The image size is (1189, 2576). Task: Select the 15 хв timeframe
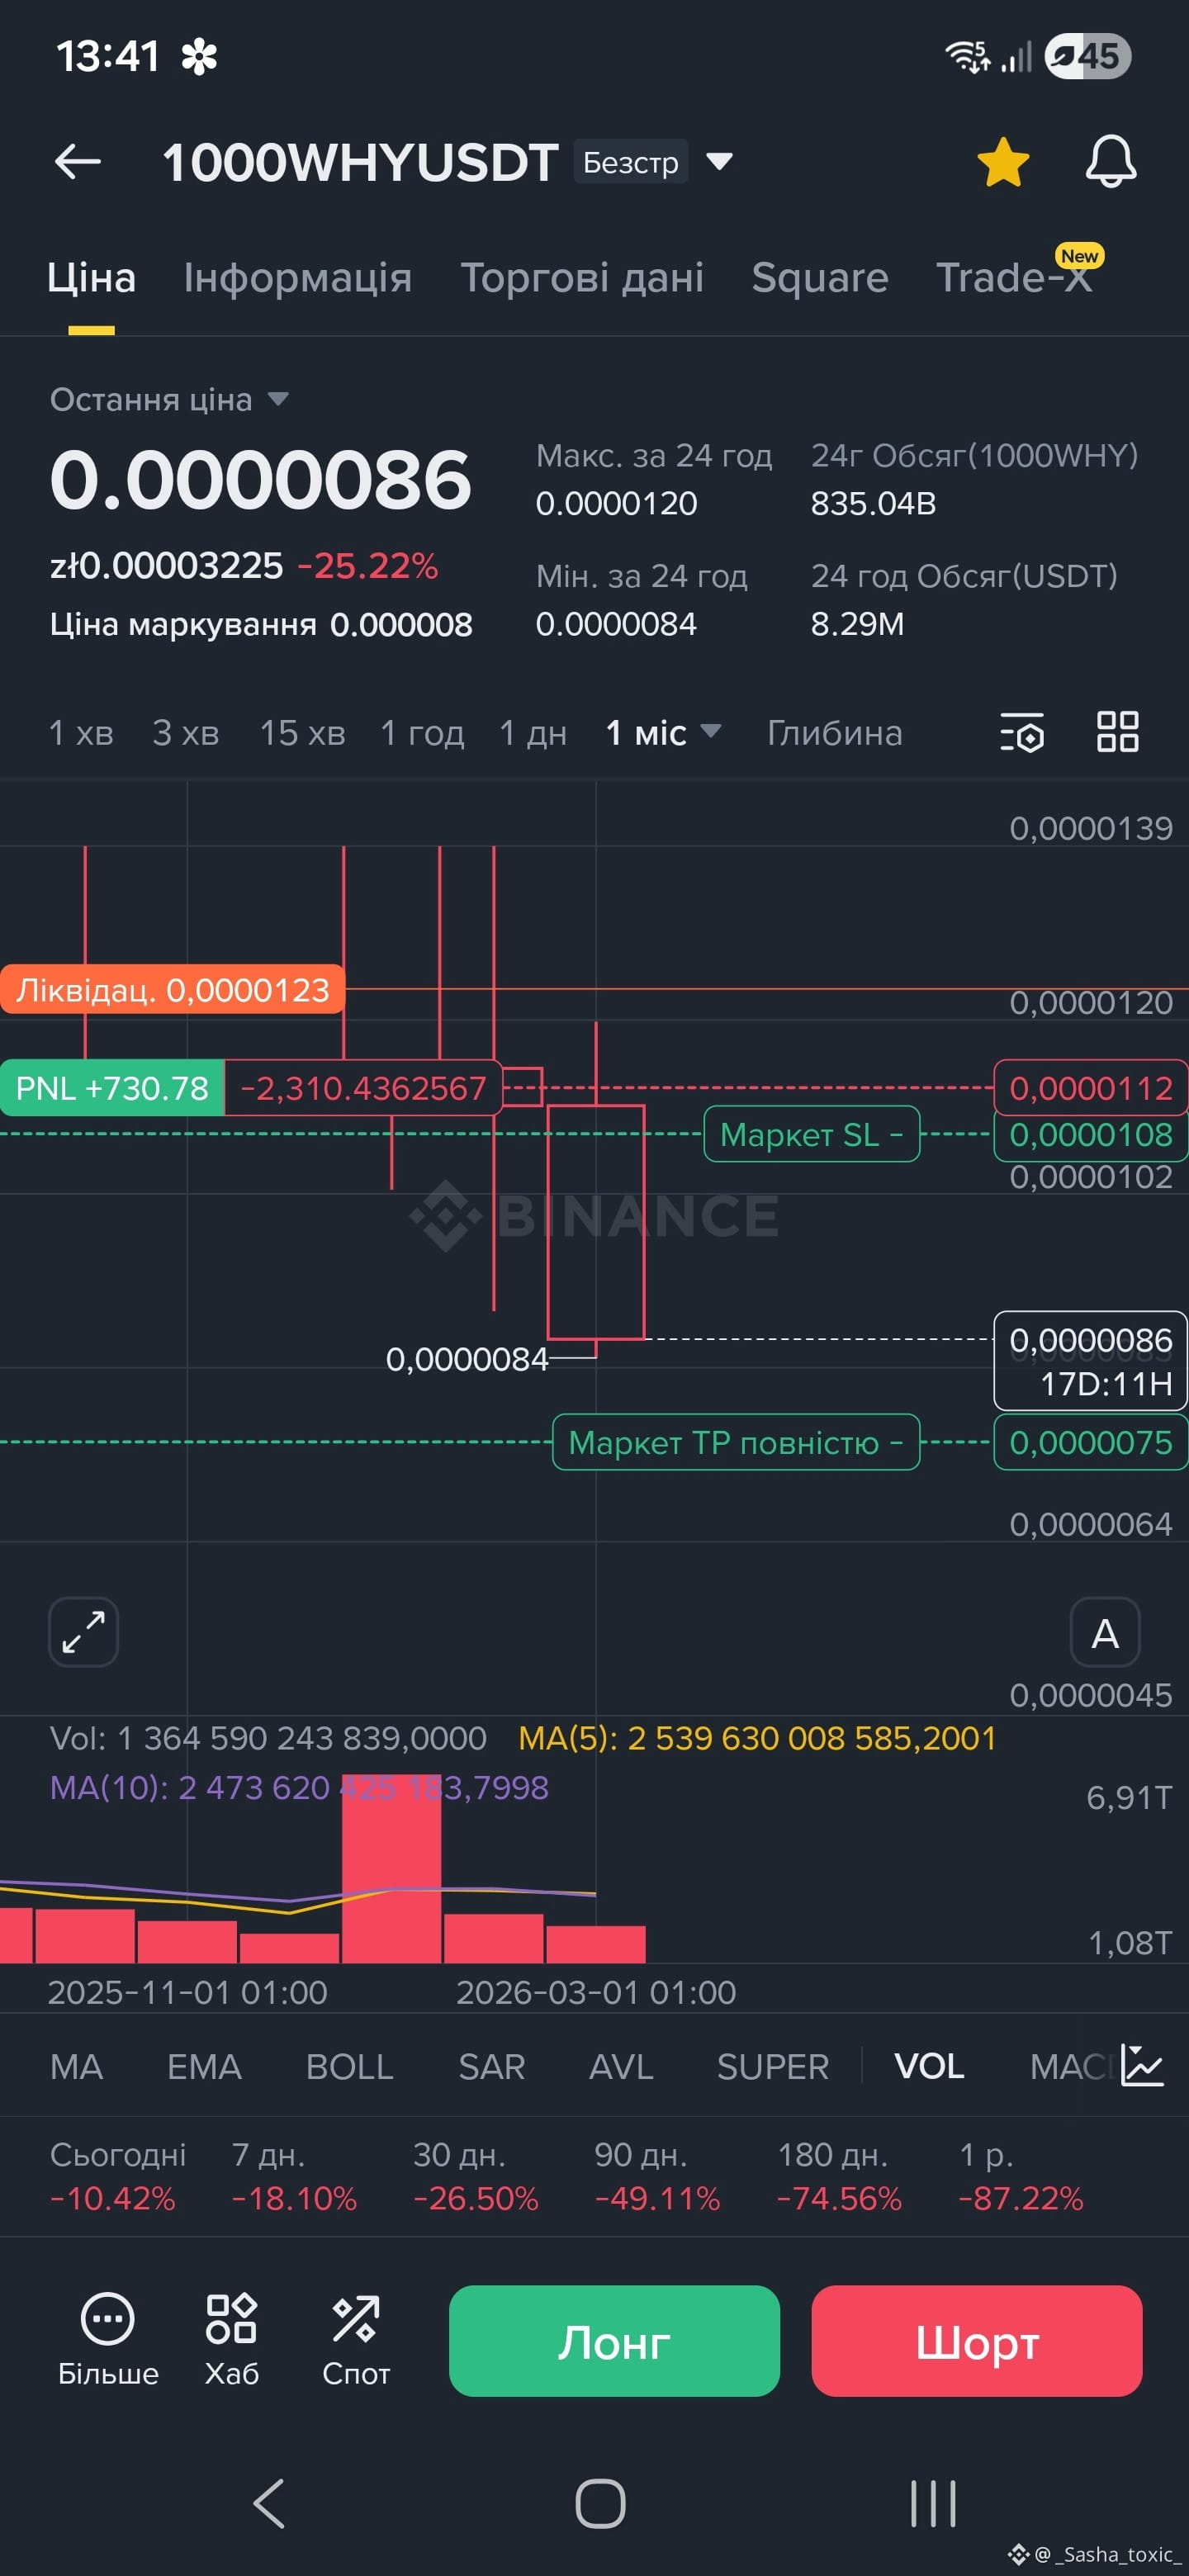coord(302,733)
